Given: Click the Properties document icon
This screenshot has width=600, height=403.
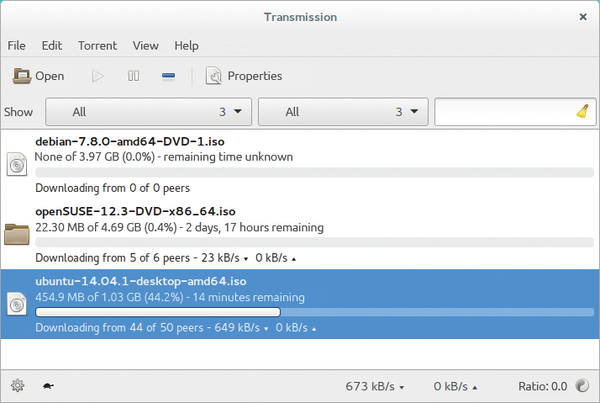Looking at the screenshot, I should [213, 76].
